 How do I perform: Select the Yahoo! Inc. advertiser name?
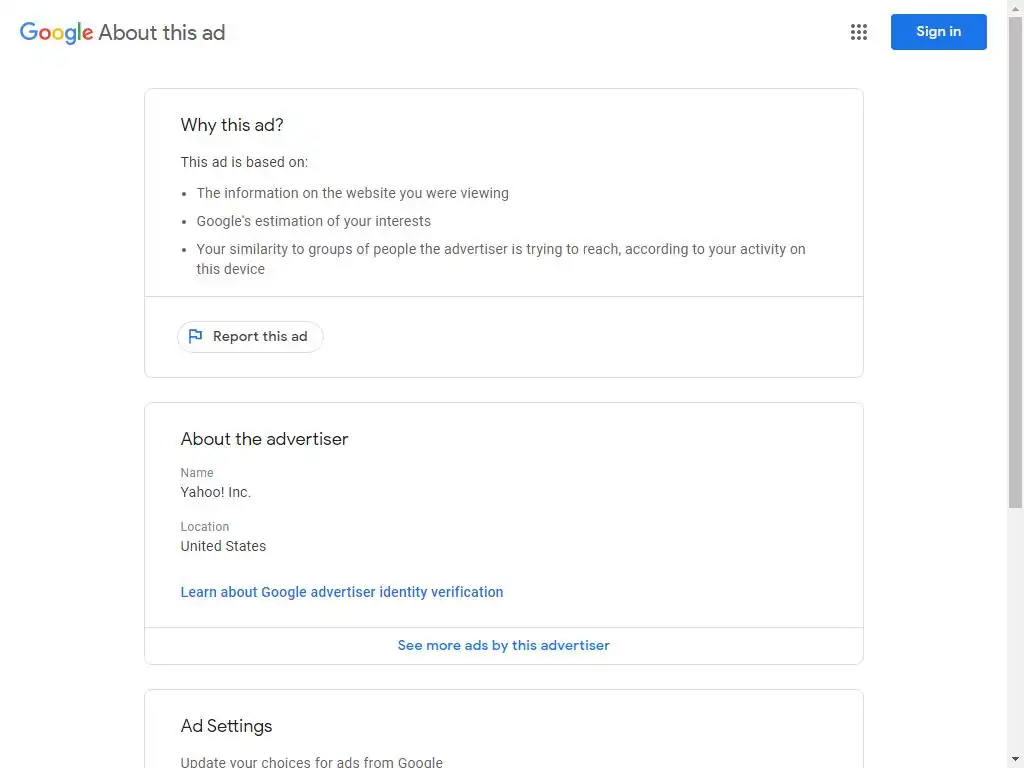[x=216, y=492]
